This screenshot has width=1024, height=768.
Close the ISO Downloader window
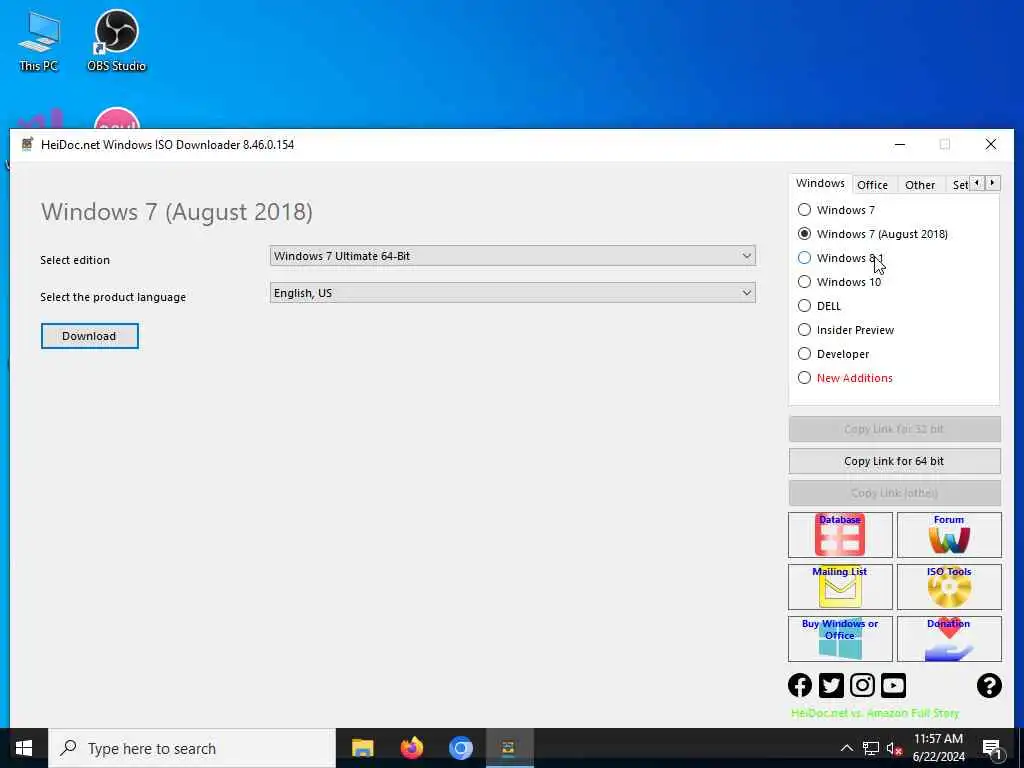[x=991, y=144]
